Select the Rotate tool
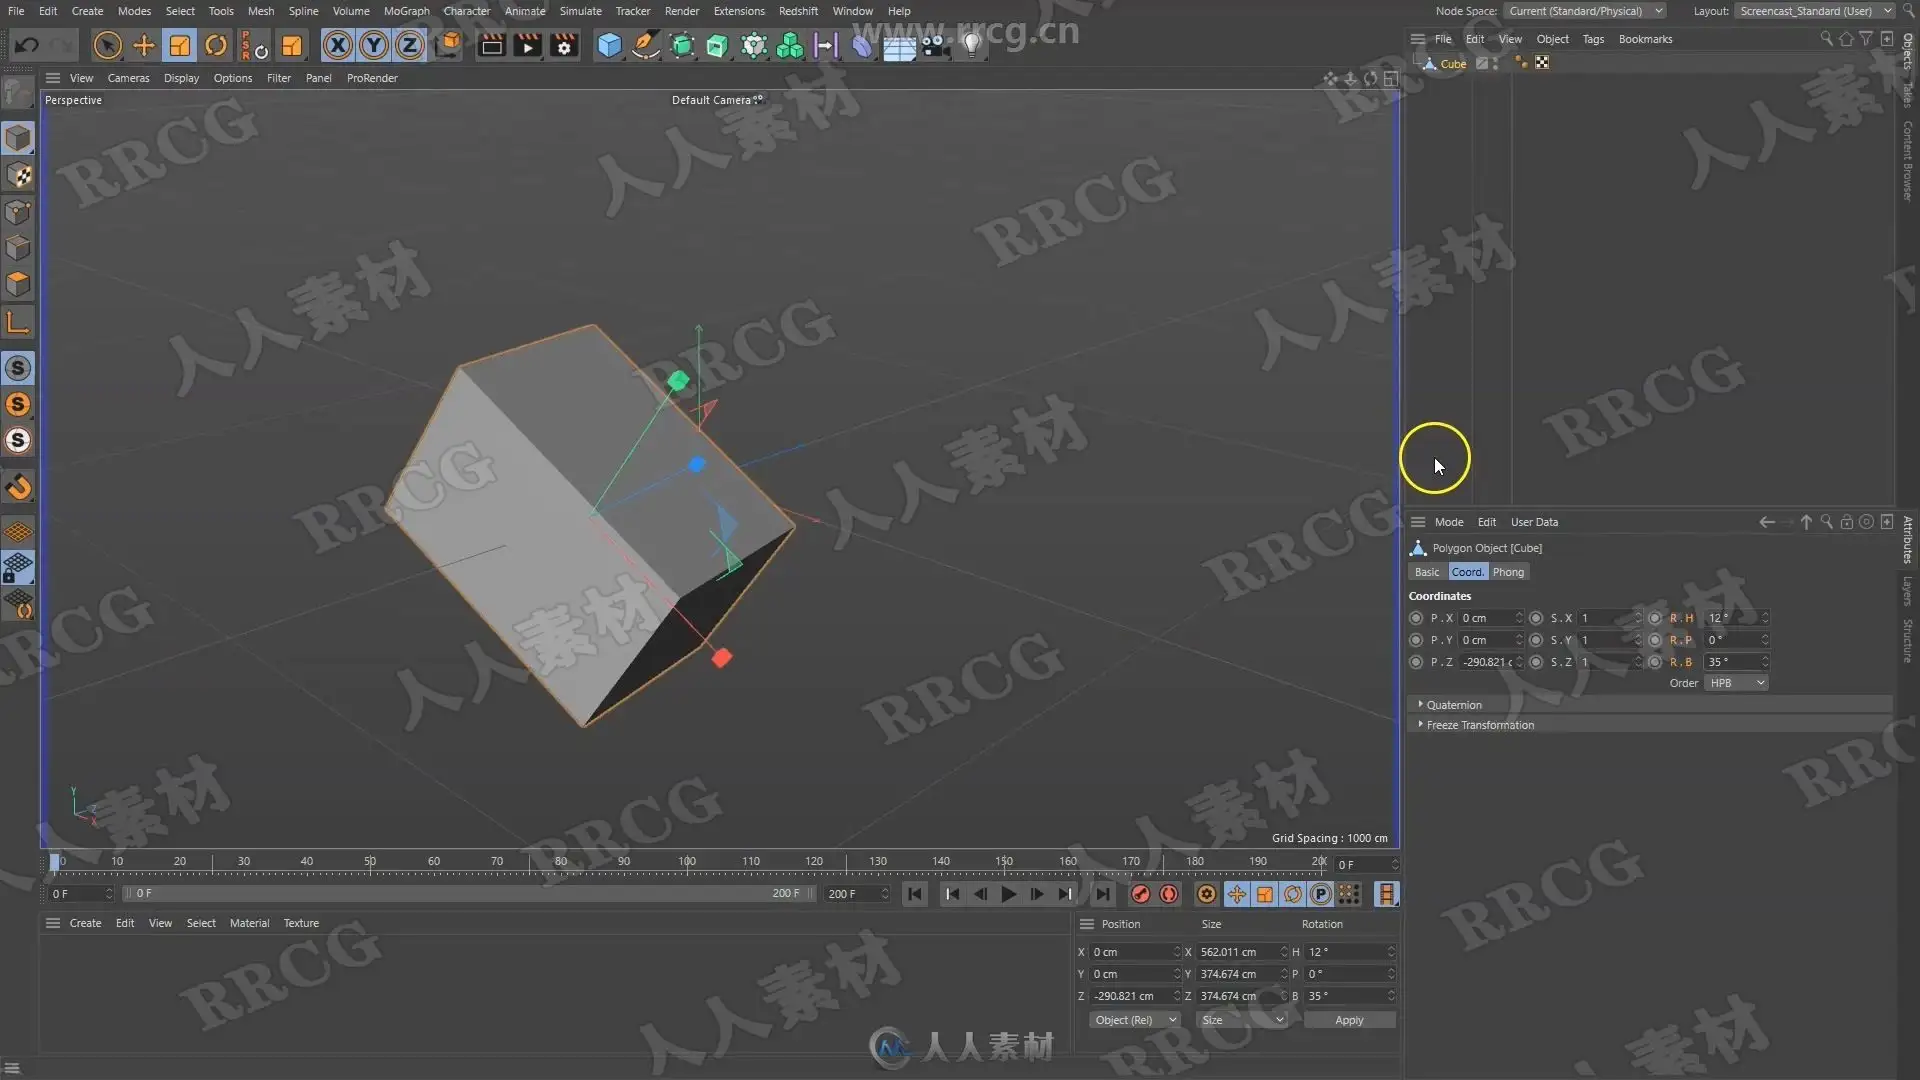Viewport: 1920px width, 1080px height. 216,45
